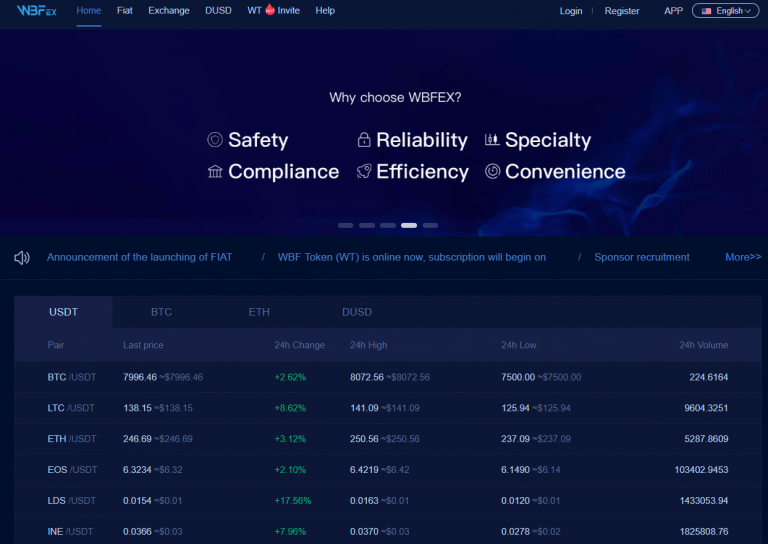This screenshot has width=768, height=544.
Task: Click the Reliability lock icon
Action: (364, 141)
